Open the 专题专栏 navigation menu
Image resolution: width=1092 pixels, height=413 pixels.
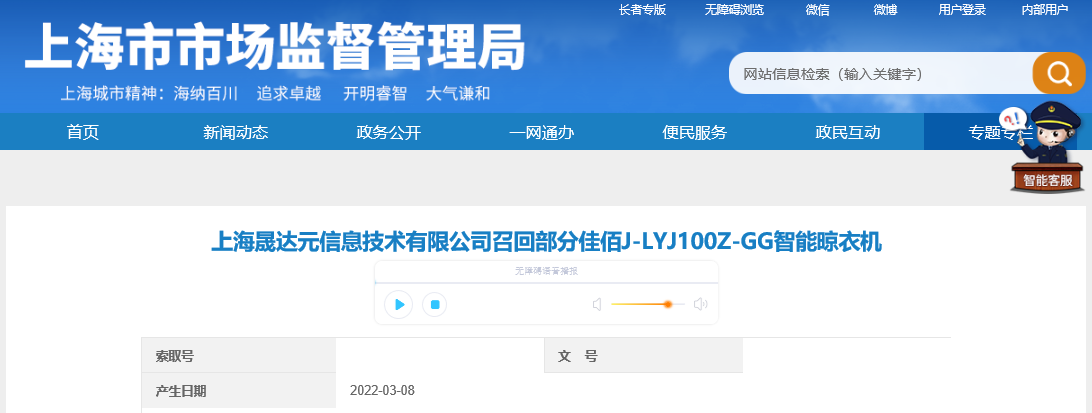[x=1000, y=132]
